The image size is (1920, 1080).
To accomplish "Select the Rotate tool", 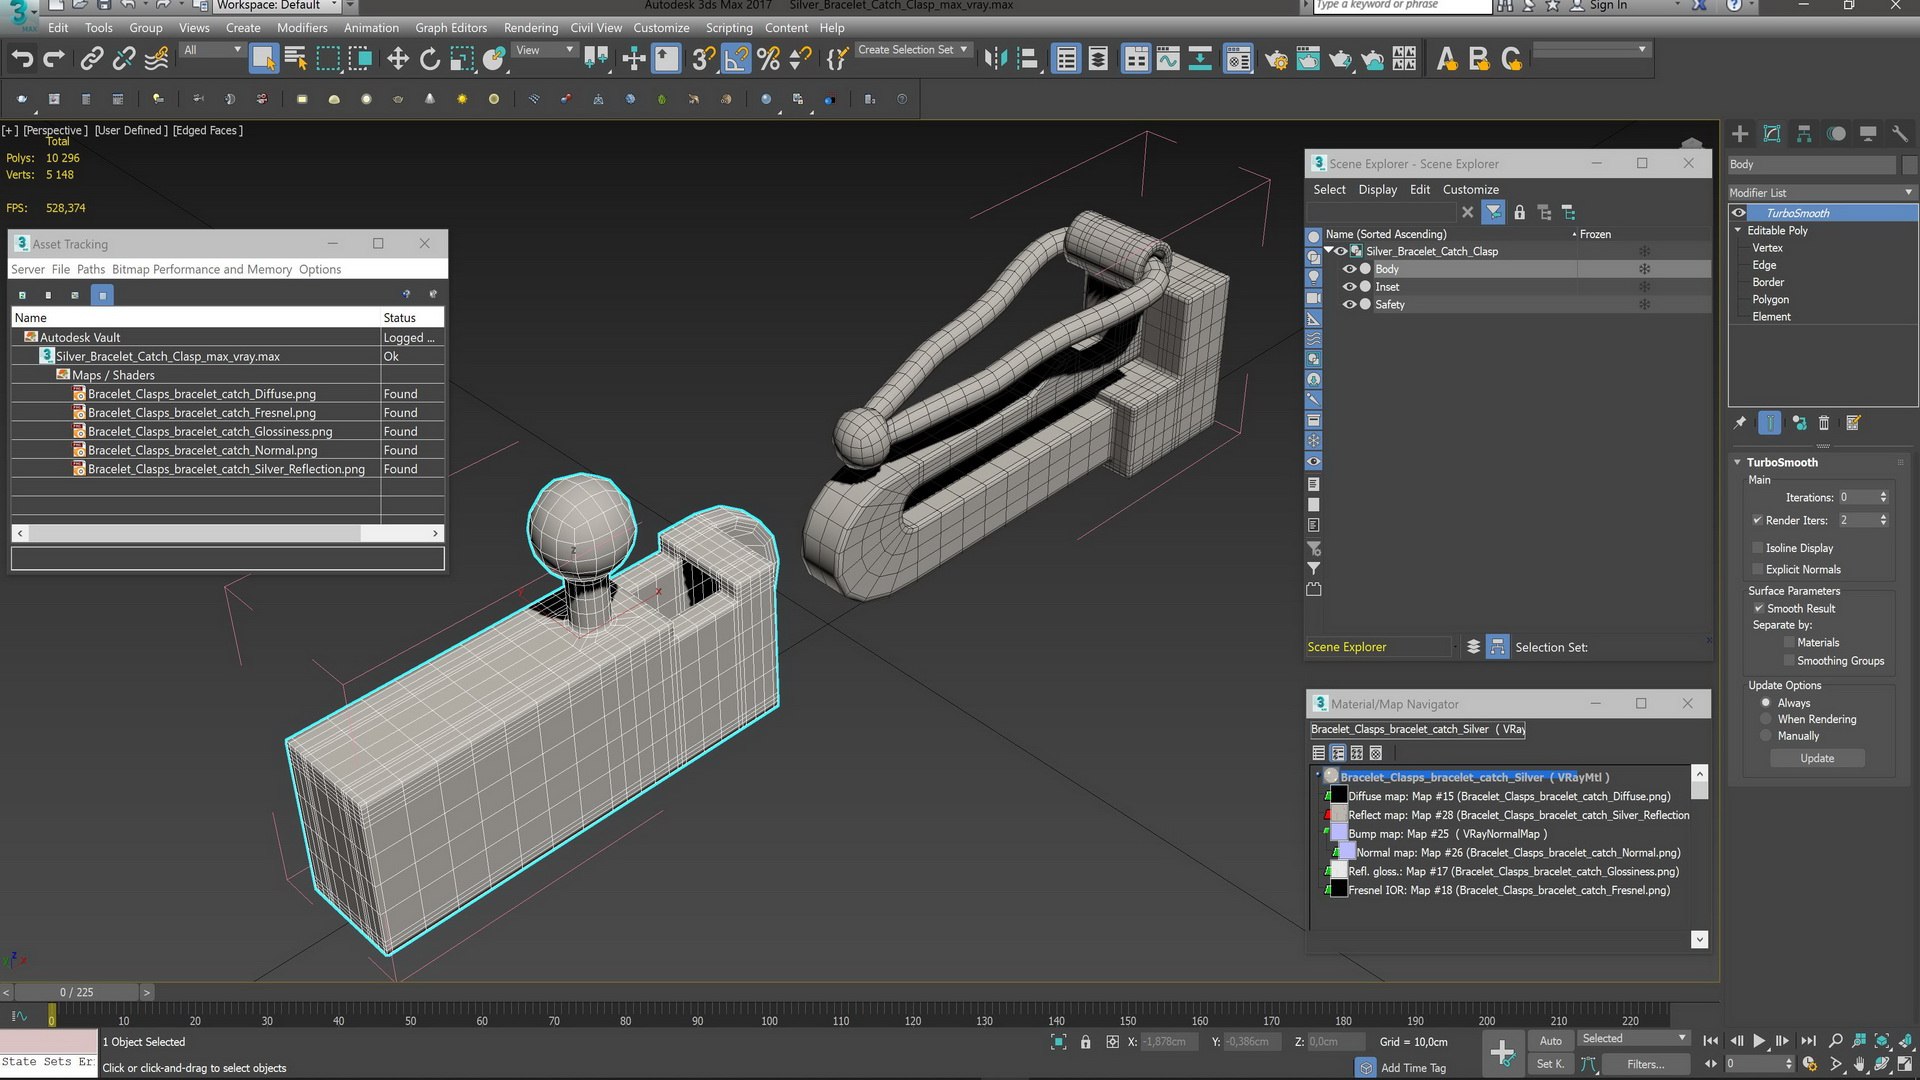I will (x=430, y=59).
